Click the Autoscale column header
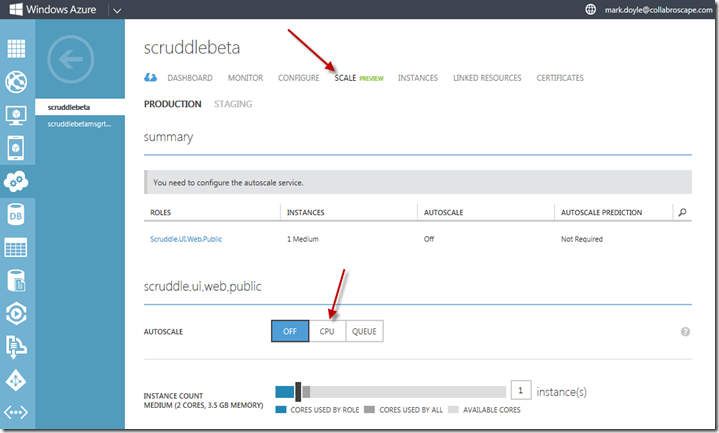 click(443, 212)
